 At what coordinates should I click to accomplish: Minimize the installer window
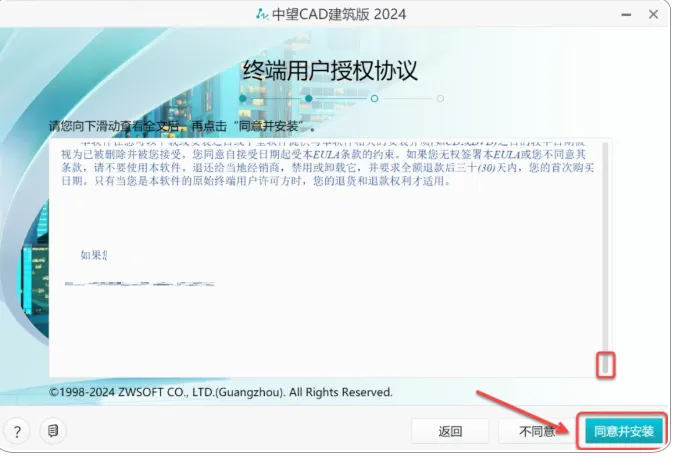coord(626,15)
